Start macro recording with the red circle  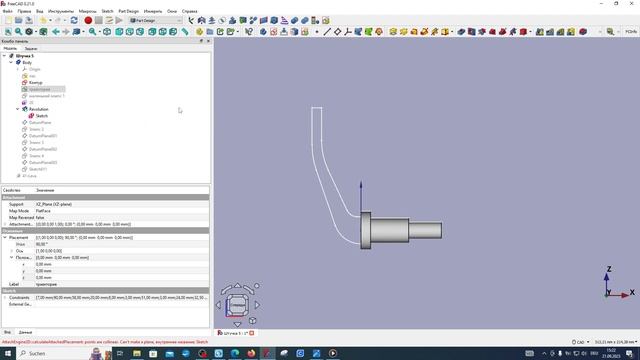tap(88, 20)
